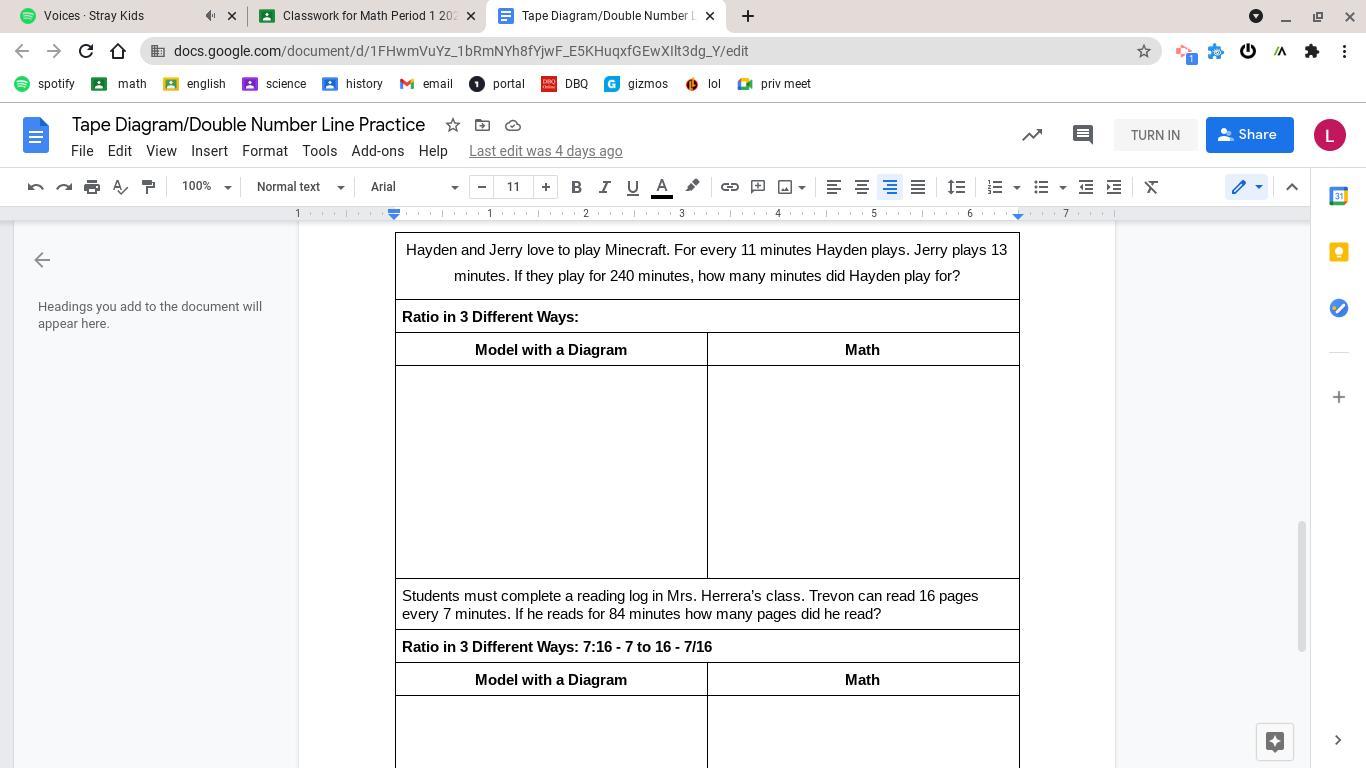Set right text alignment
This screenshot has width=1366, height=768.
tap(889, 187)
